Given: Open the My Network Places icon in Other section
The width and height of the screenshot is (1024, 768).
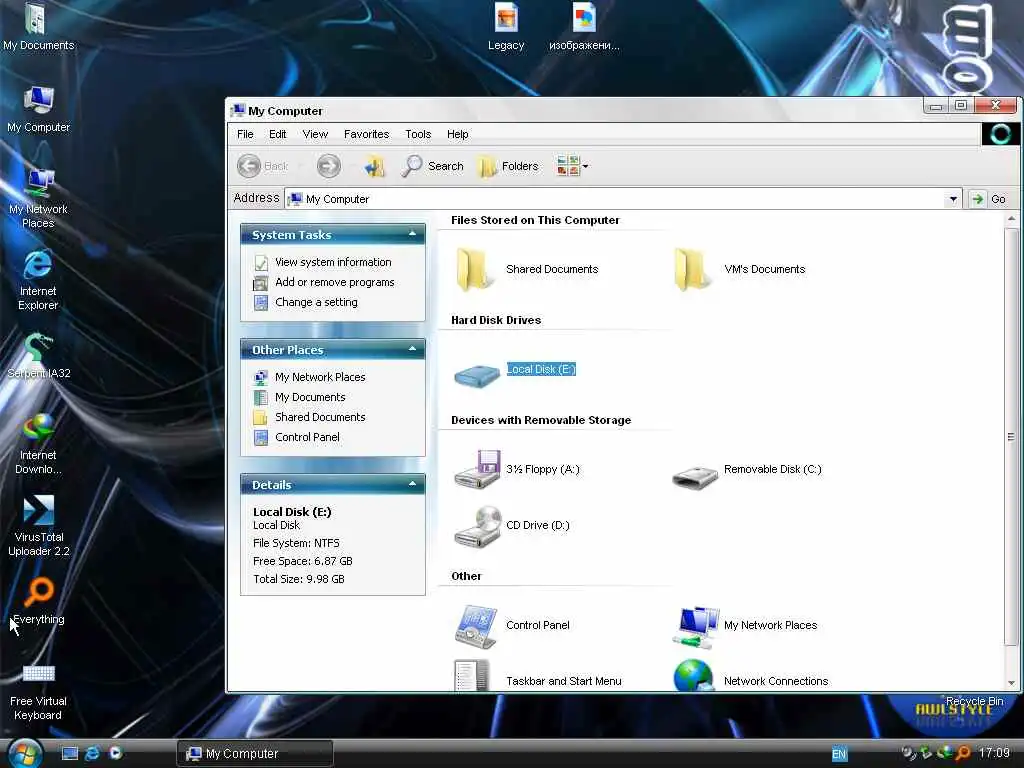Looking at the screenshot, I should tap(696, 626).
